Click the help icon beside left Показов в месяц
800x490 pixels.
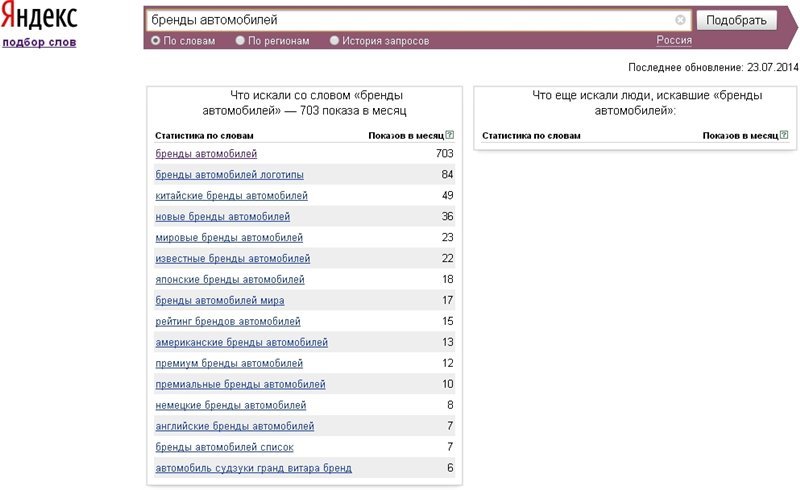(x=449, y=135)
